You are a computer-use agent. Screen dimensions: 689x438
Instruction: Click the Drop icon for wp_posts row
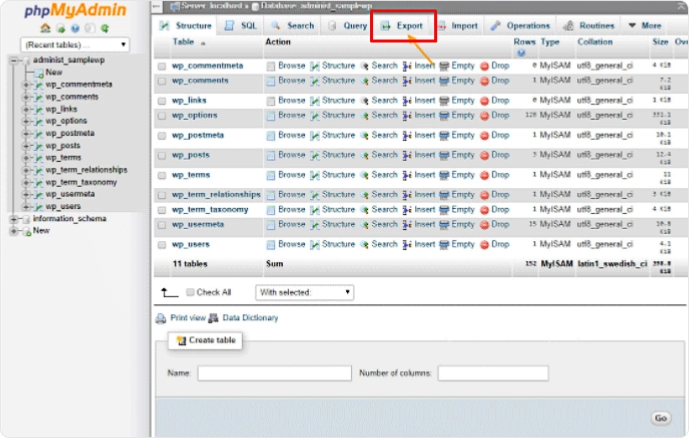coord(484,155)
